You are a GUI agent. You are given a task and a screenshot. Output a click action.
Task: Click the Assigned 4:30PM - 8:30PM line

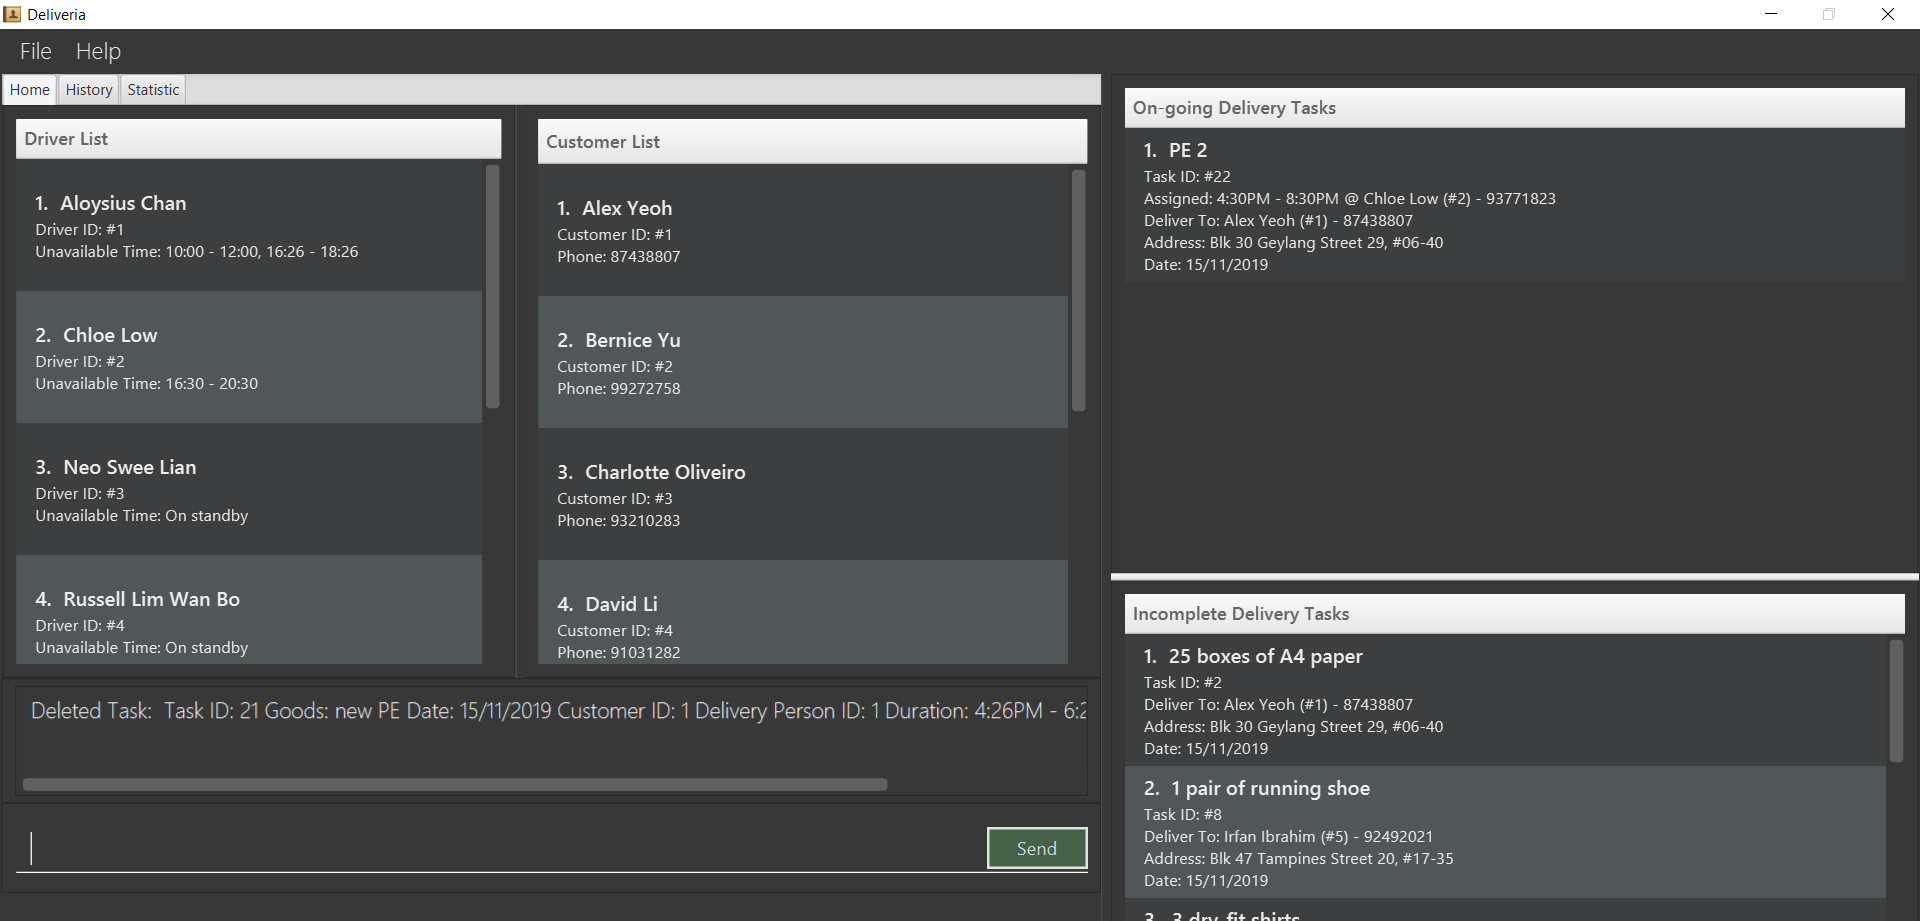(1350, 199)
